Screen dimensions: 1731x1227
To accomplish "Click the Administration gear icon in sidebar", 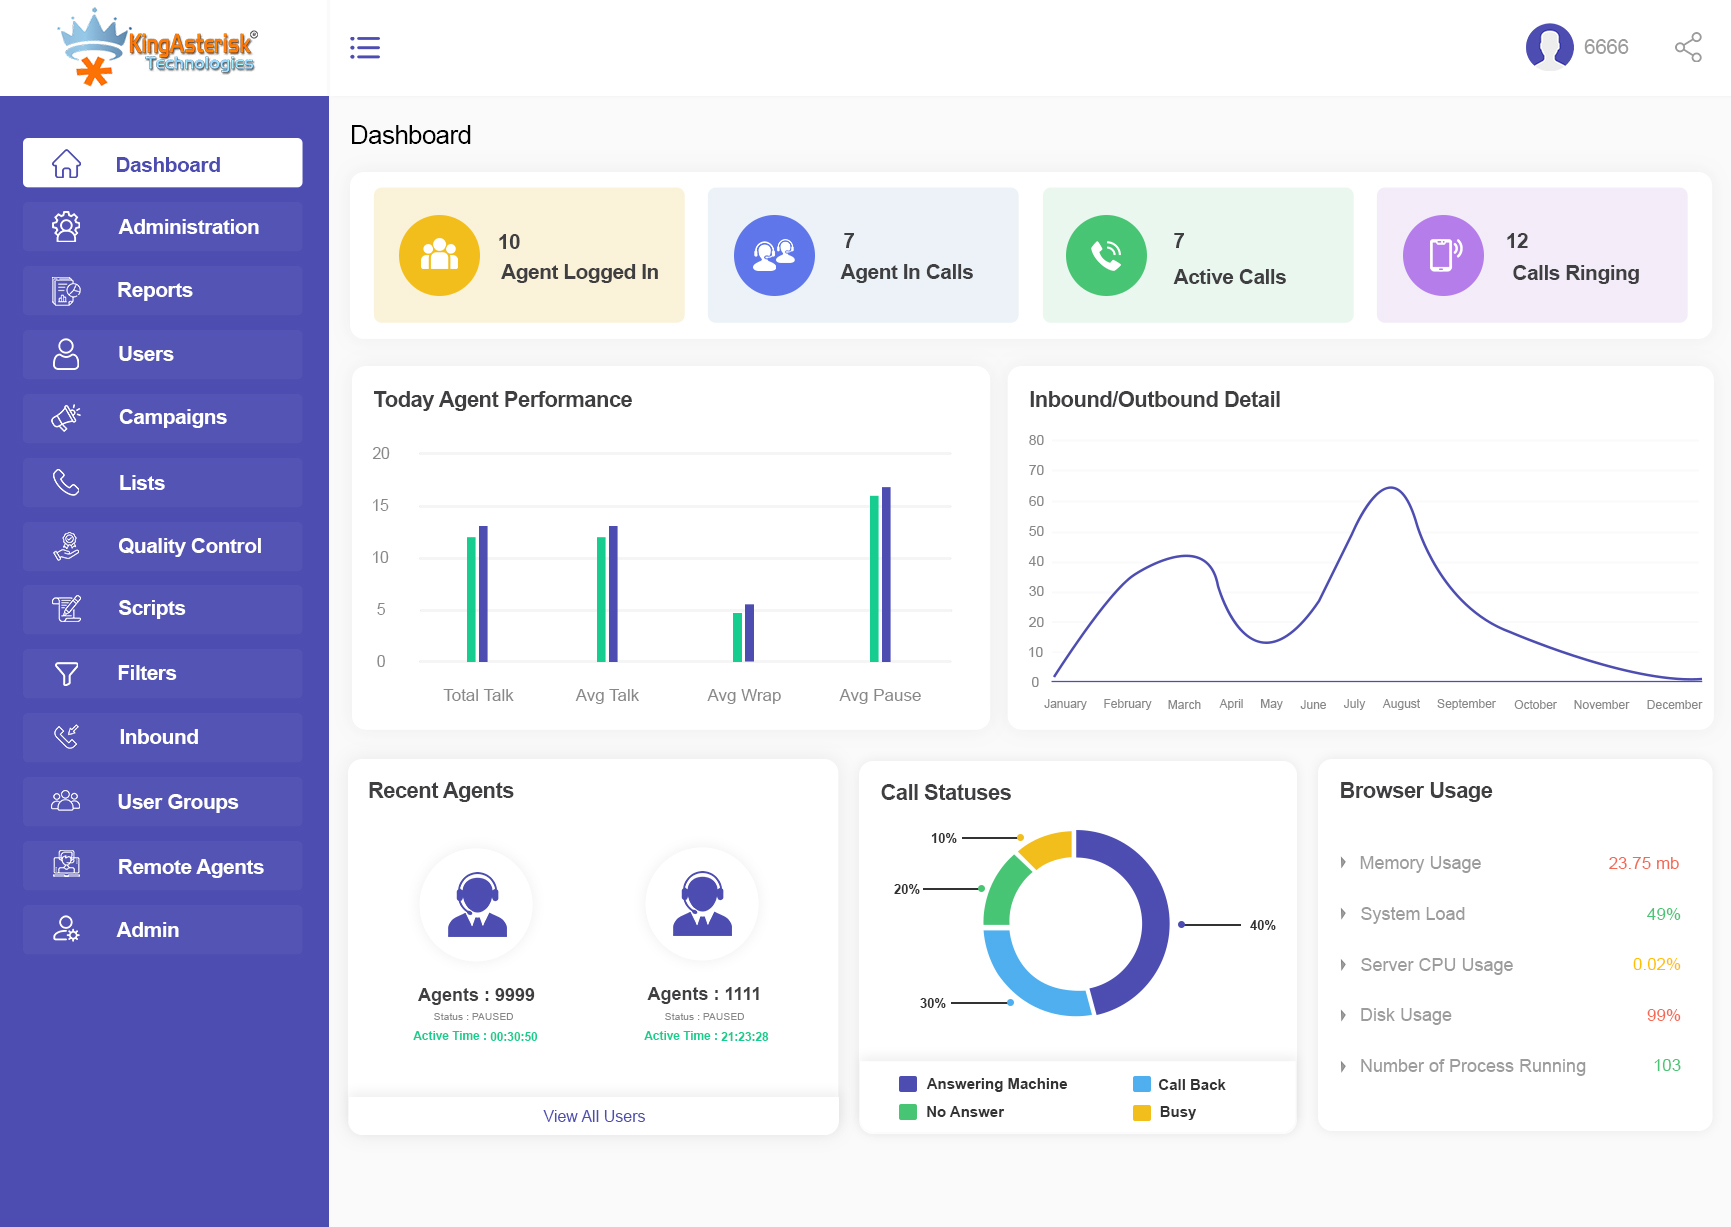I will (66, 227).
